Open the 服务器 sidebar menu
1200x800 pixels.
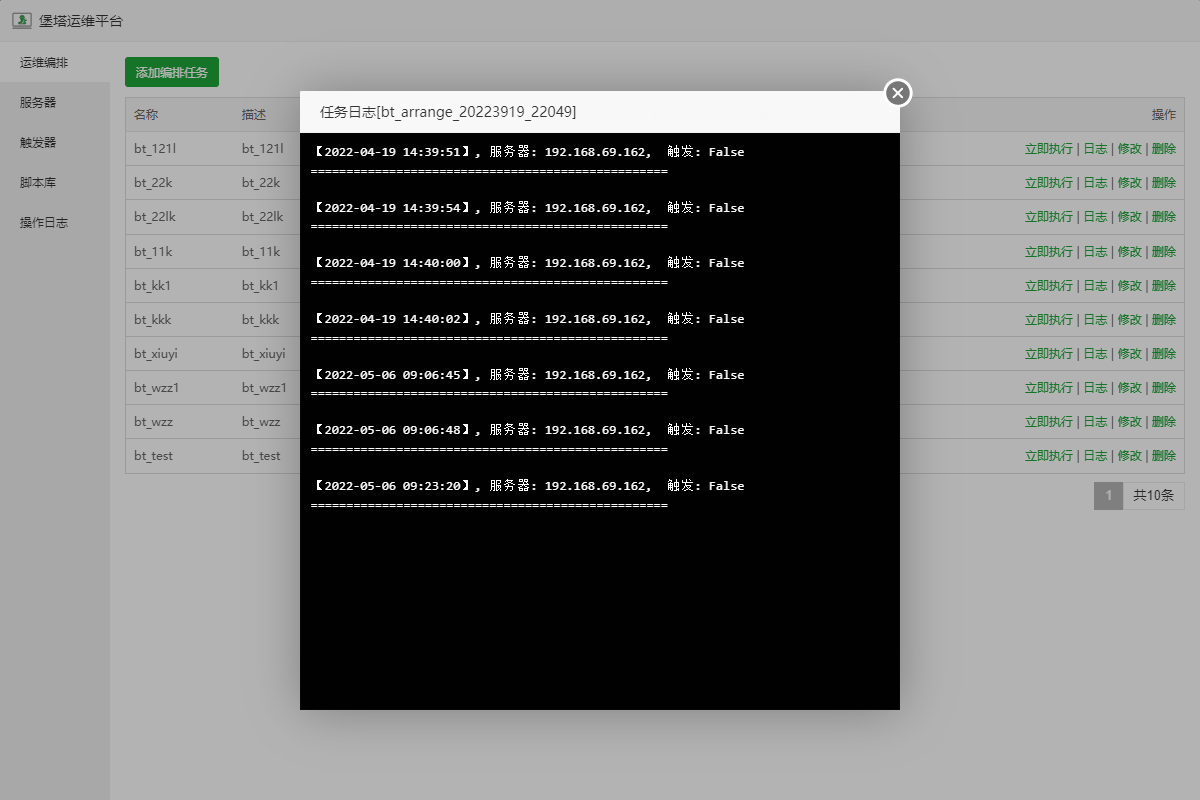pyautogui.click(x=38, y=102)
